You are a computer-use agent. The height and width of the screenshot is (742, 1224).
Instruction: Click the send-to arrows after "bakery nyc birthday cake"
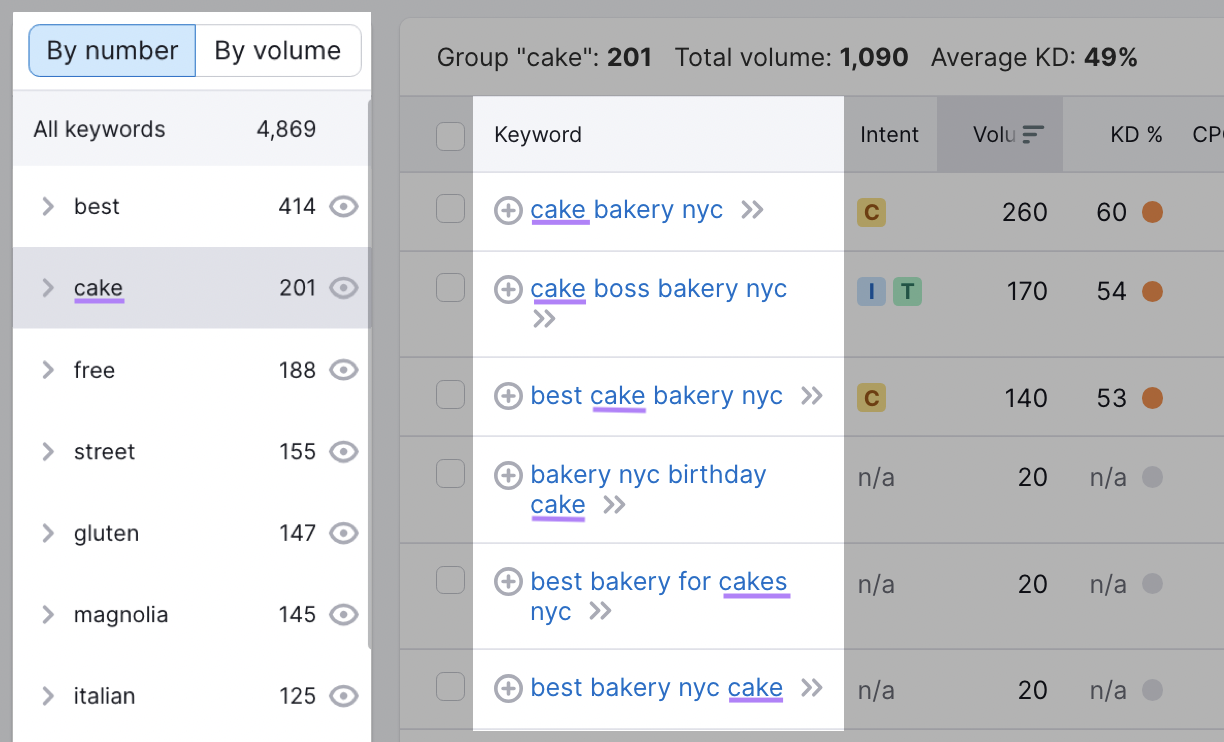click(614, 505)
